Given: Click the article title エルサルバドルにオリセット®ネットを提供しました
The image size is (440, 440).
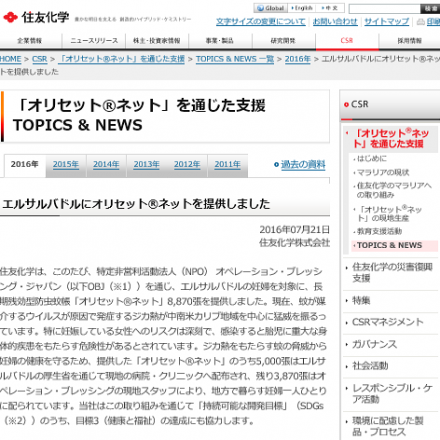Looking at the screenshot, I should click(136, 204).
